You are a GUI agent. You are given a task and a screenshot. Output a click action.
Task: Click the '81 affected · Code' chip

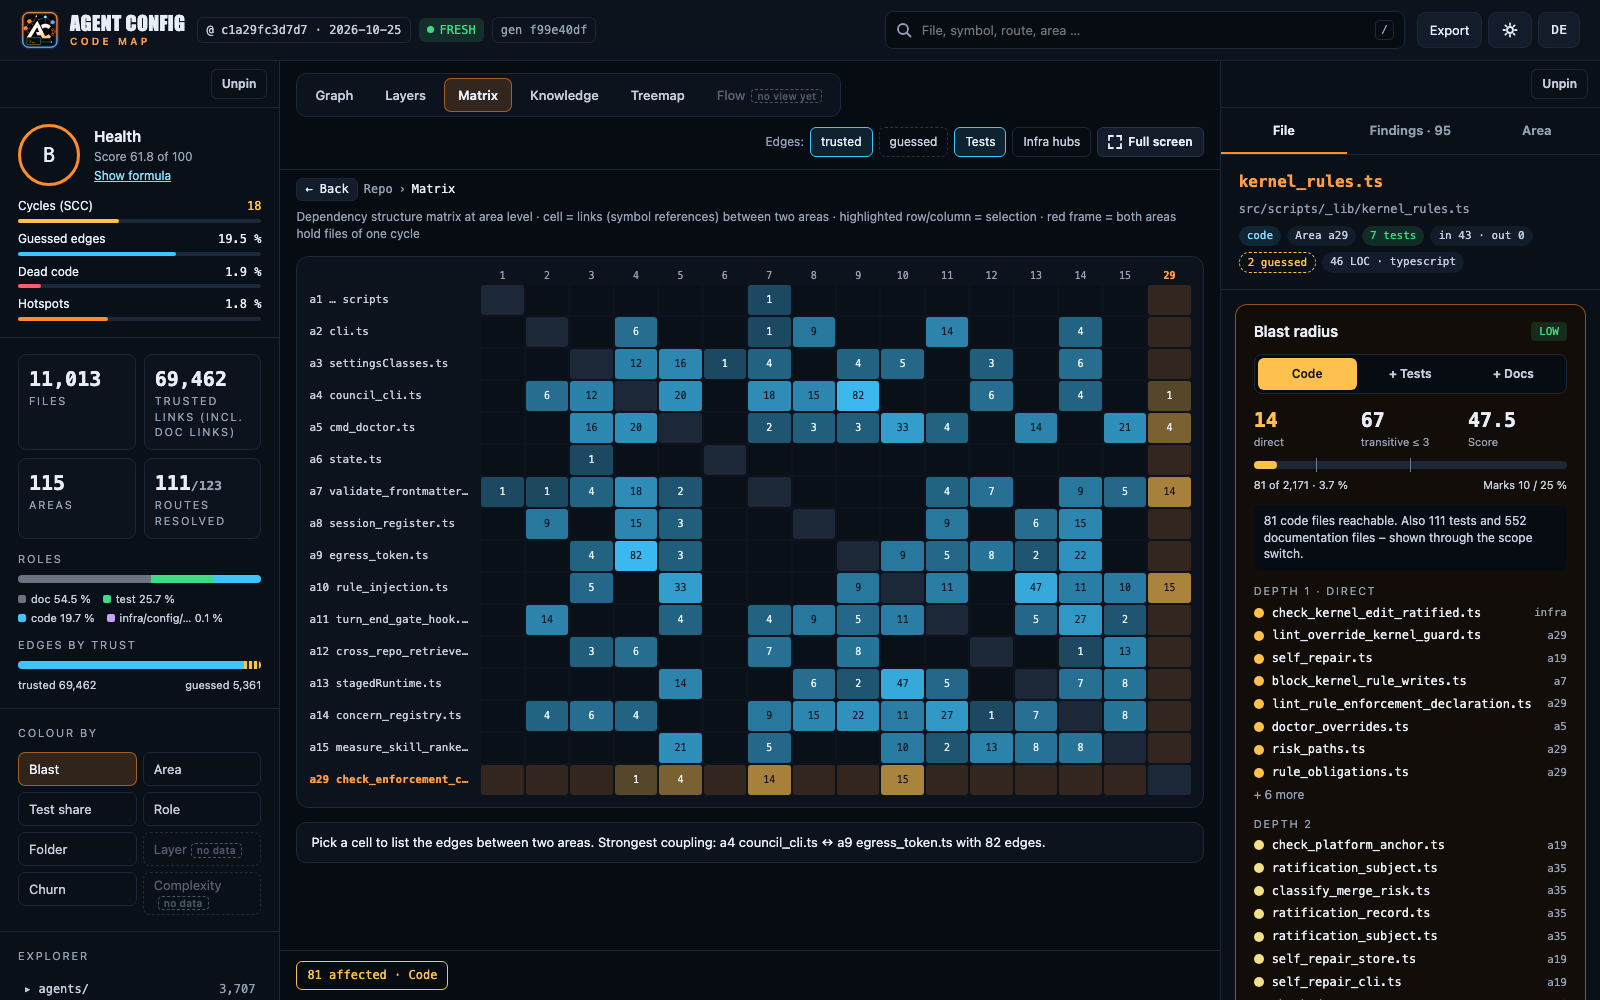point(372,975)
